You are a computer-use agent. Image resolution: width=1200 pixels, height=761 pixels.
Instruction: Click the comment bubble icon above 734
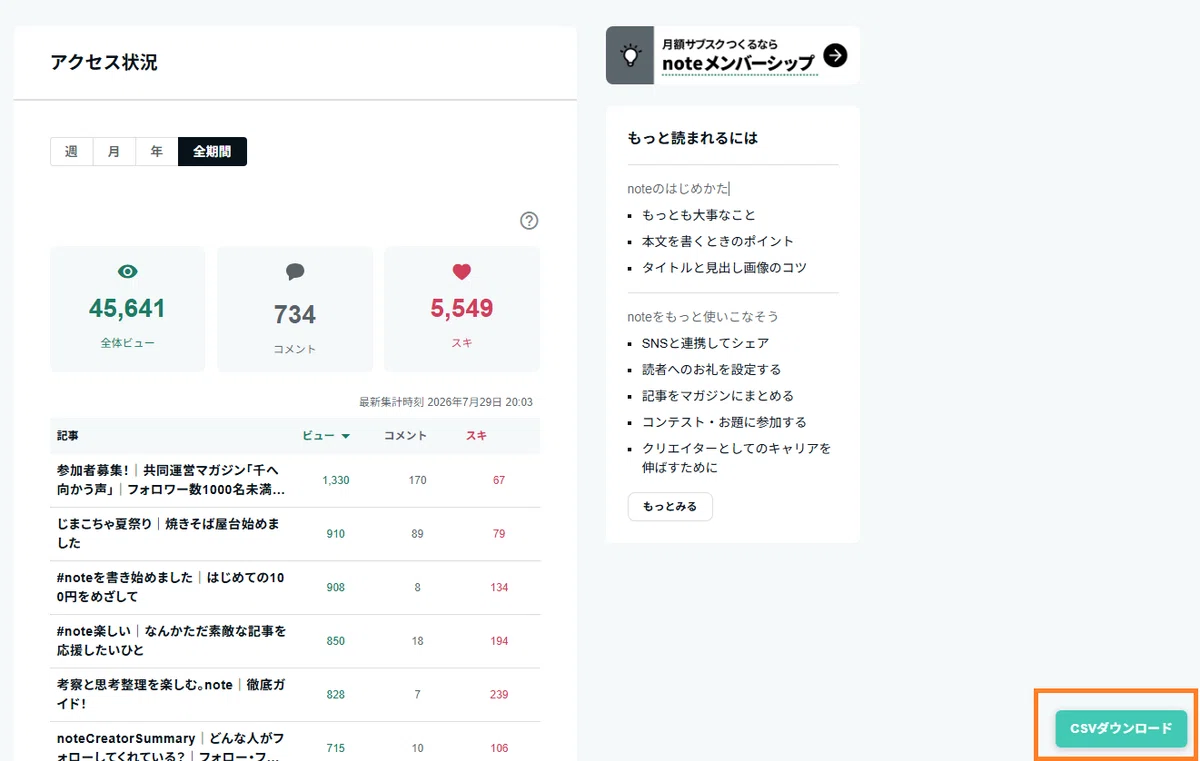(295, 272)
